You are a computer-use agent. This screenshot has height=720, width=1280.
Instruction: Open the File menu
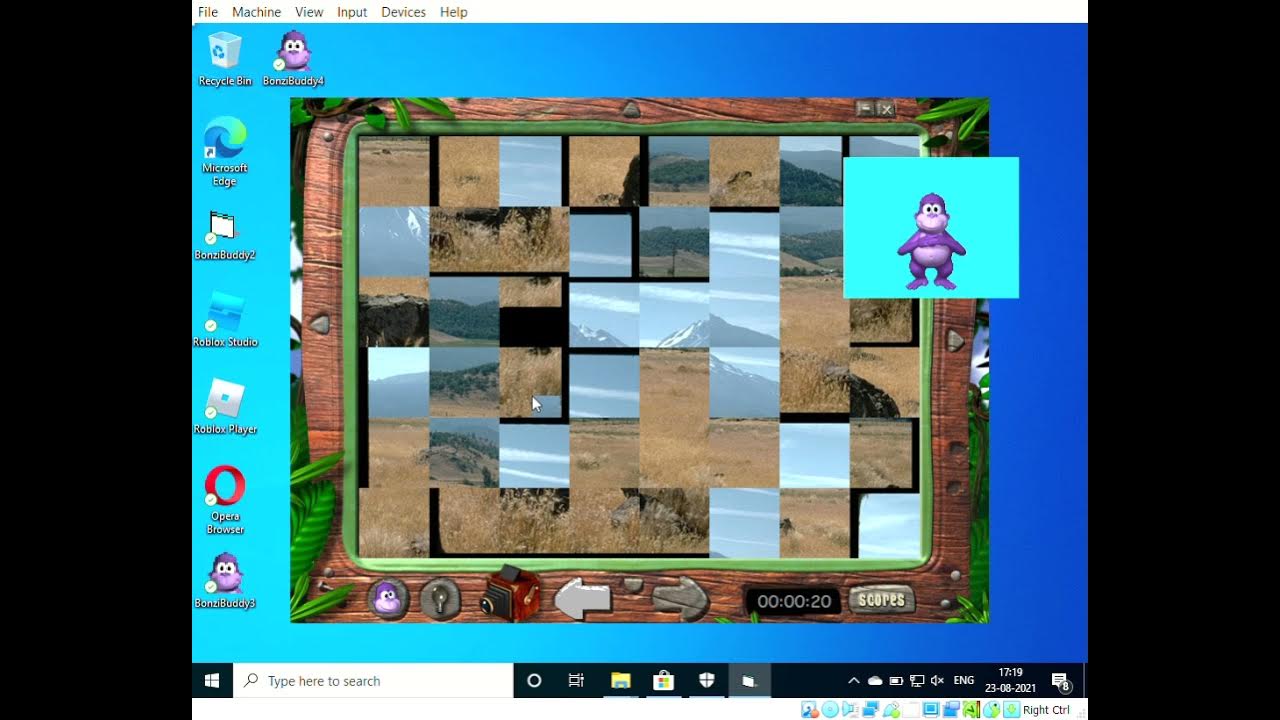208,12
